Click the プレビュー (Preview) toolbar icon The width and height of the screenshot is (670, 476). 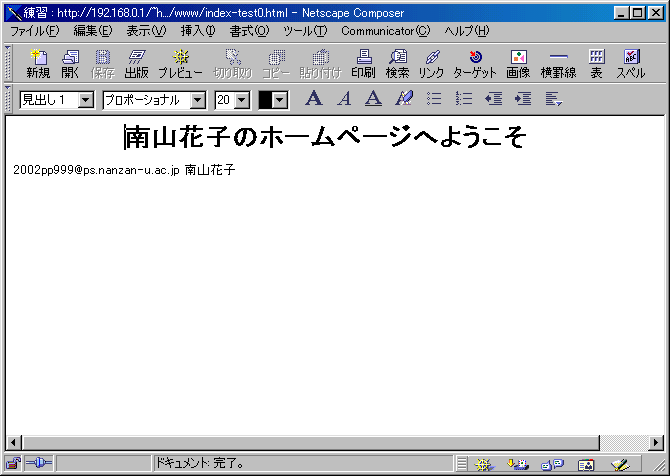pyautogui.click(x=180, y=64)
